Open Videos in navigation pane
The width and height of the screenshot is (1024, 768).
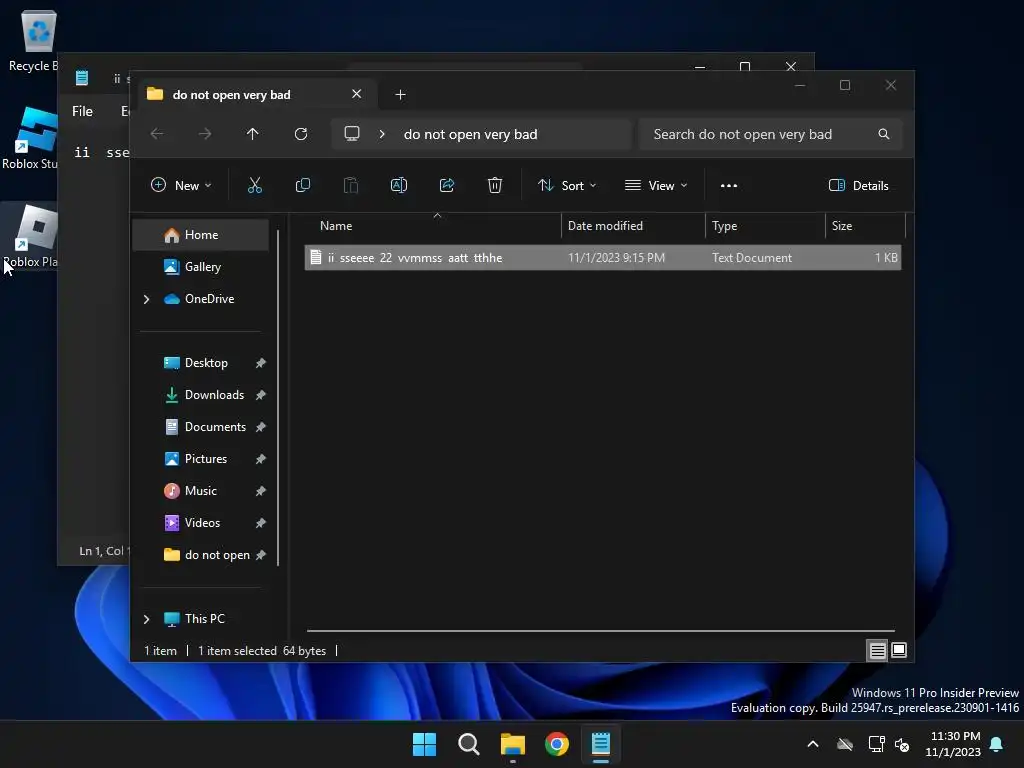tap(200, 522)
